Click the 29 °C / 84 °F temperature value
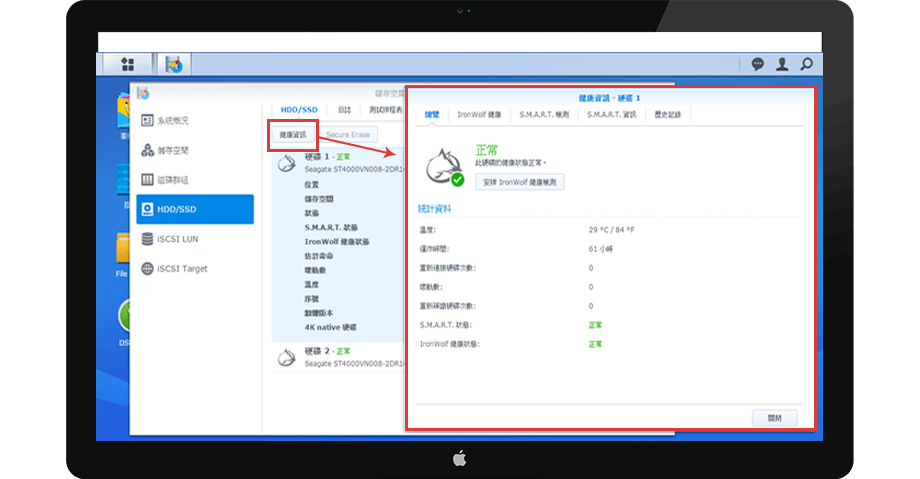This screenshot has height=479, width=920. [611, 230]
